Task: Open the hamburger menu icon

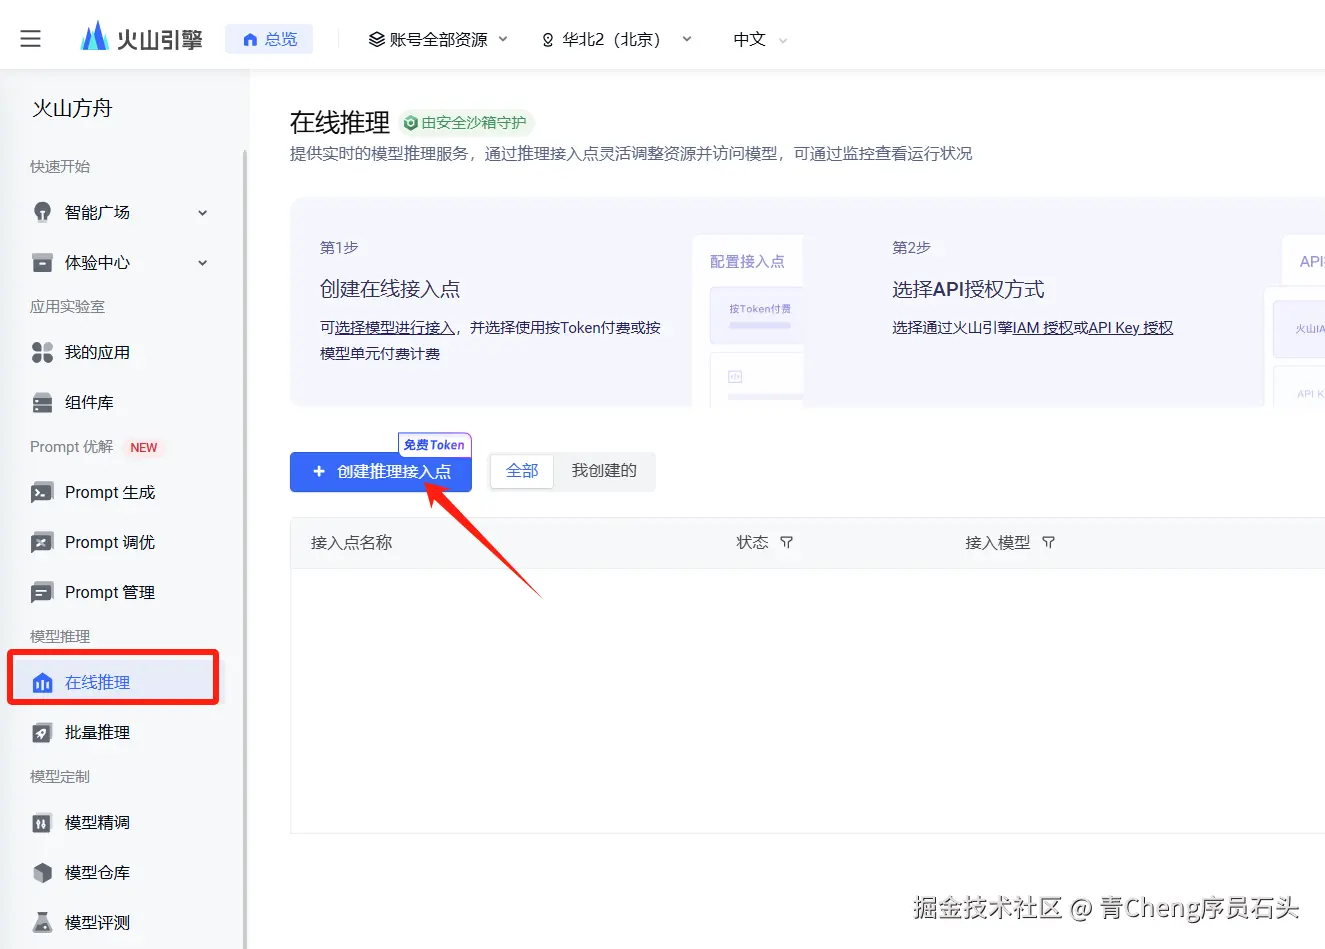Action: [31, 39]
